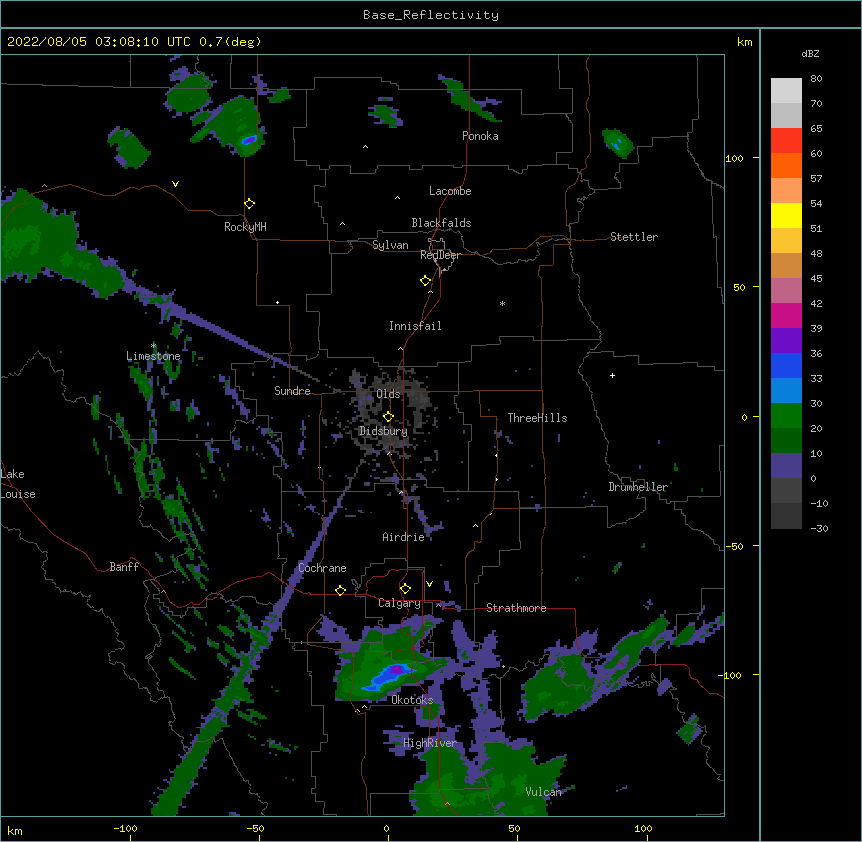Click the magenta storm core north of RockyMH
Viewport: 862px width, 842px height.
coord(249,140)
